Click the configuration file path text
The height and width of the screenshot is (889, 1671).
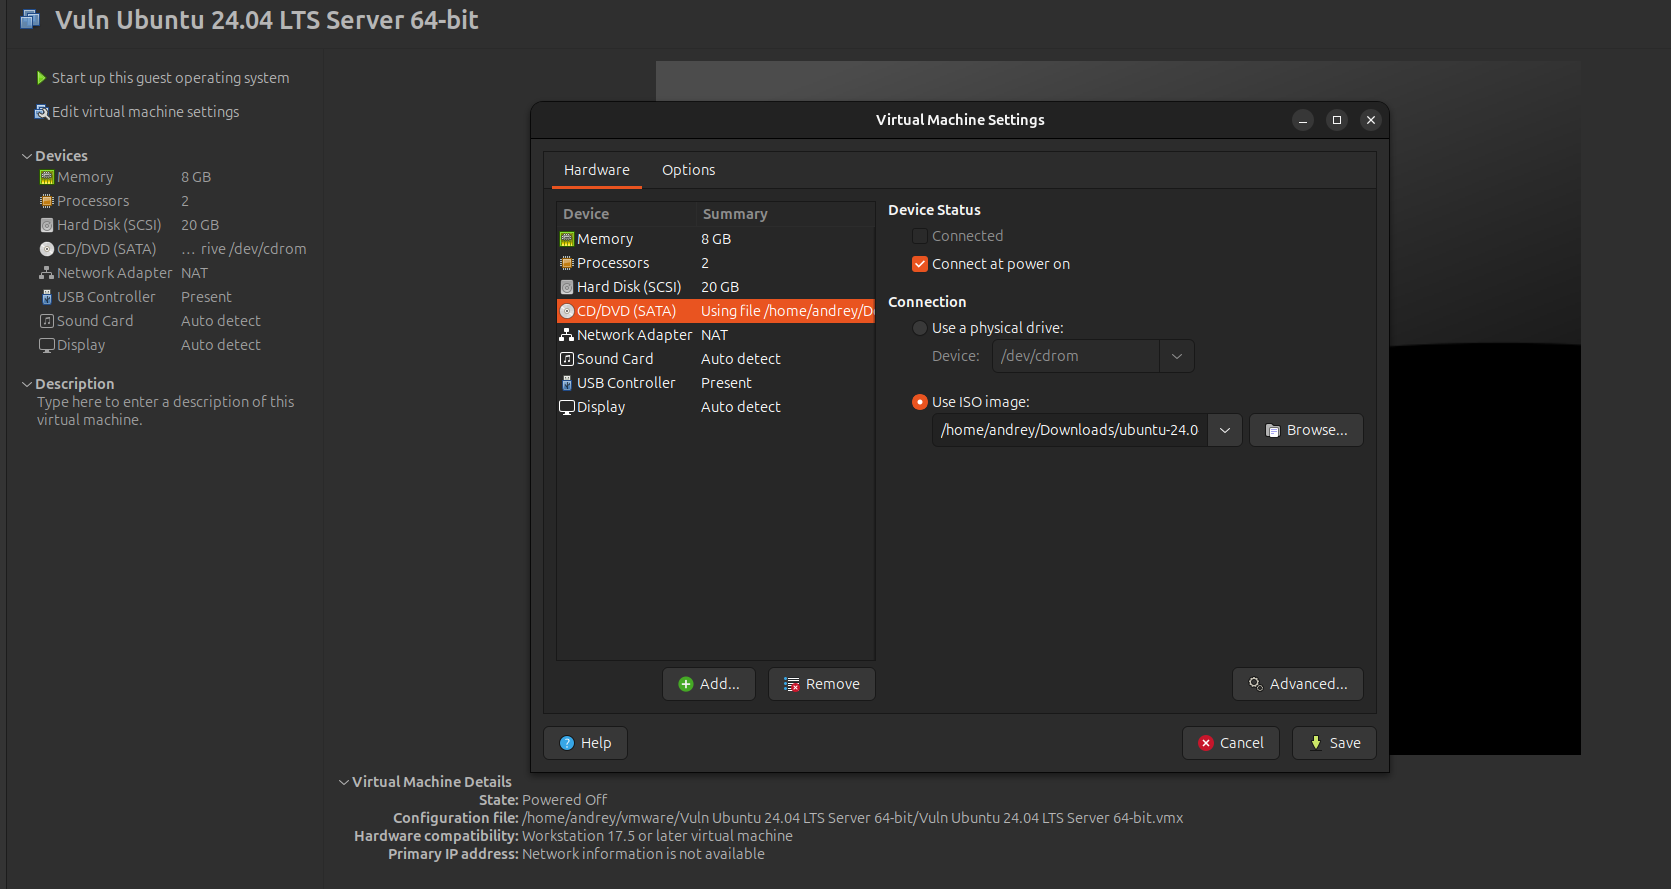(853, 818)
